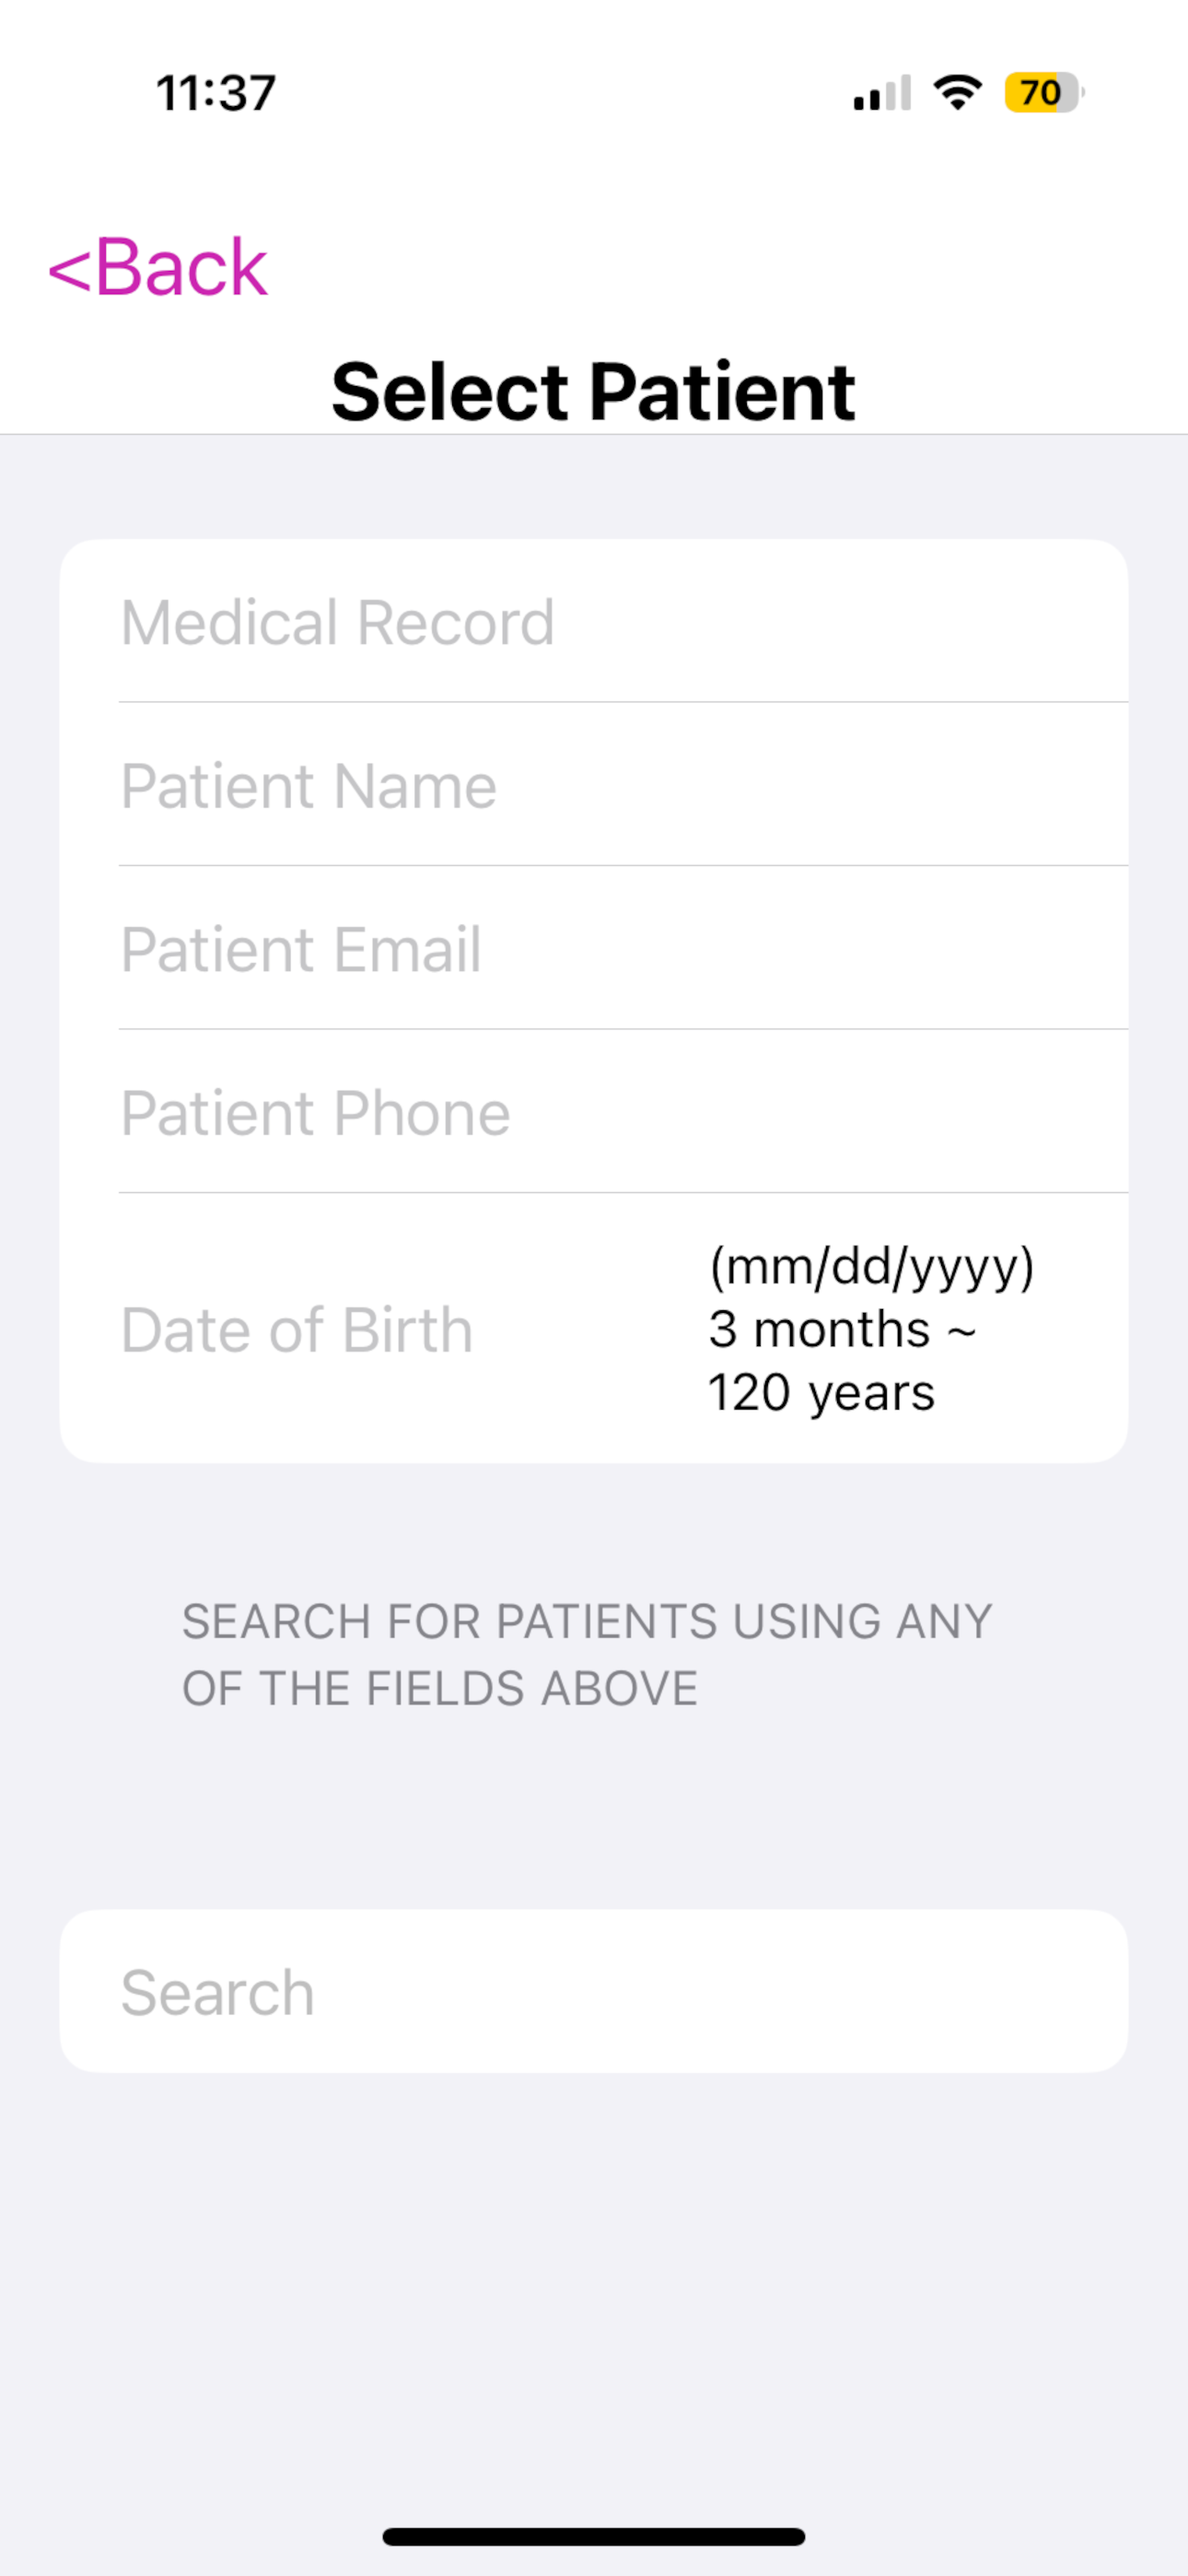The width and height of the screenshot is (1188, 2576).
Task: Tap the 11:37 clock in status bar
Action: [216, 93]
